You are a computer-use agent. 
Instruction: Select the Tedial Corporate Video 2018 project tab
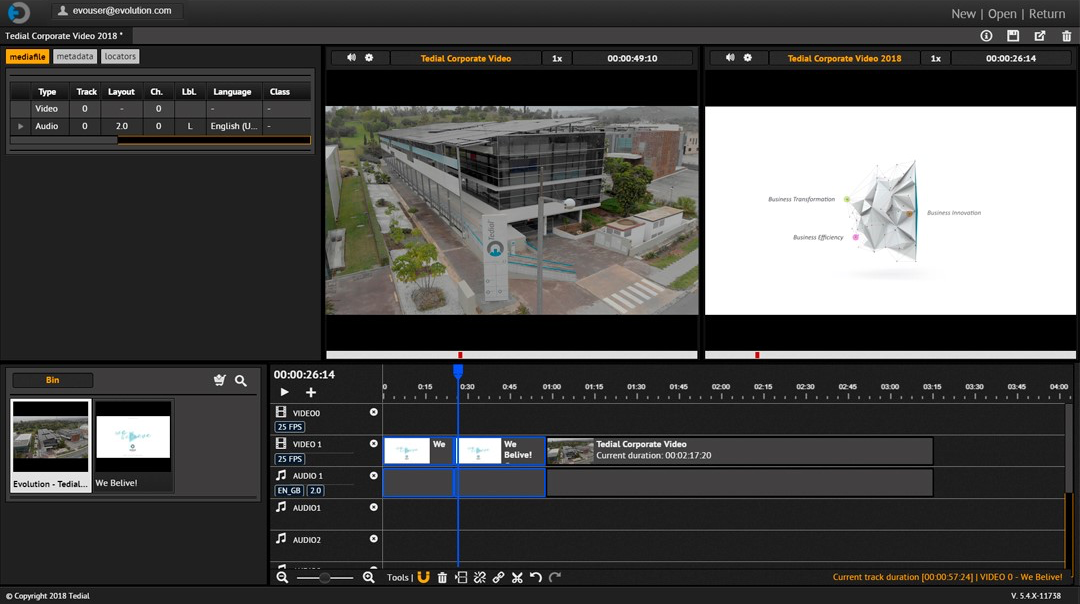pyautogui.click(x=65, y=36)
